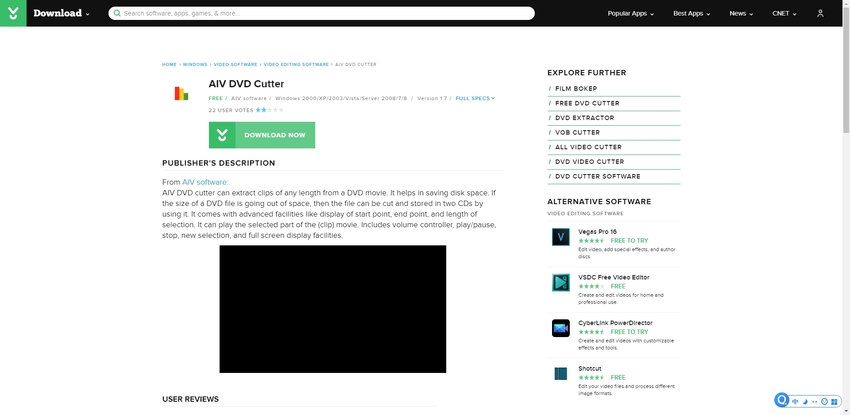This screenshot has width=850, height=415.
Task: Click the USER REVIEWS heading
Action: (190, 399)
